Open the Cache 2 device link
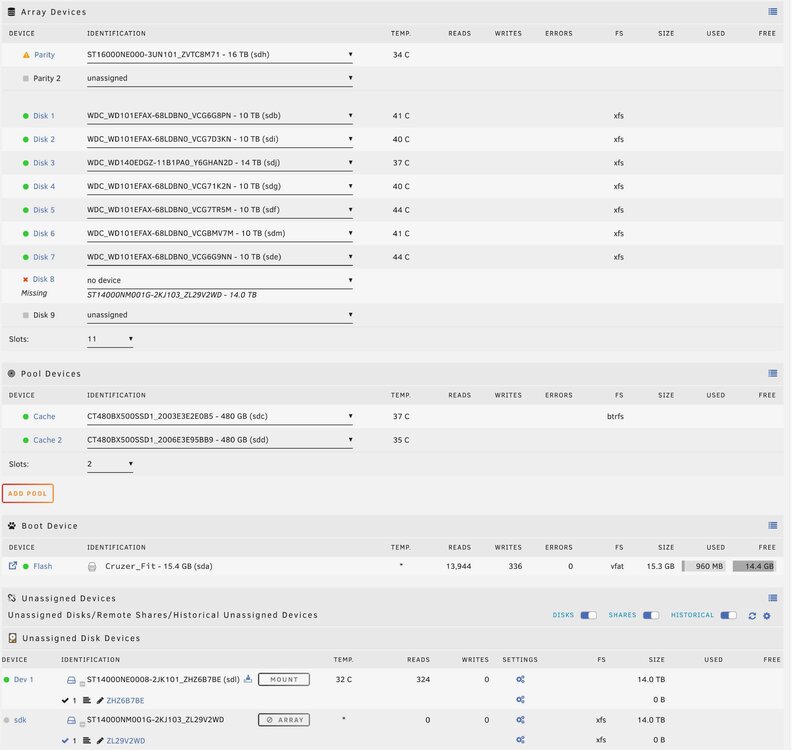The image size is (792, 750). (47, 440)
